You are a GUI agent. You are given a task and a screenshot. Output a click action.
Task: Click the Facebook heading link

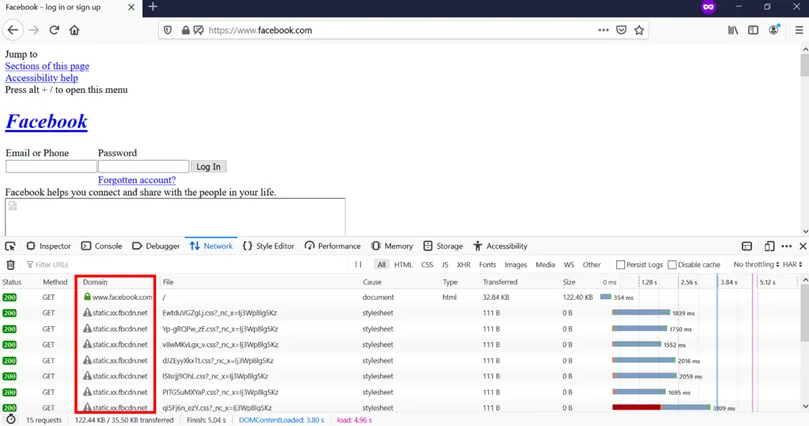[46, 122]
